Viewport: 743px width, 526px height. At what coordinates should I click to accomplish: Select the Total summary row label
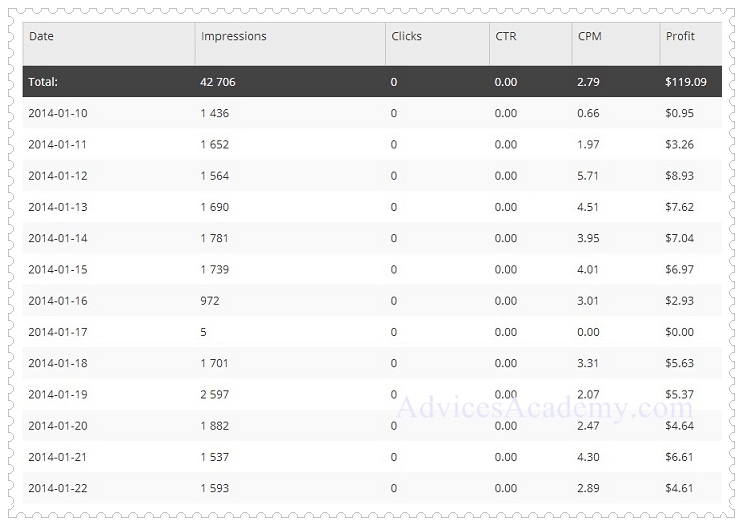coord(43,82)
